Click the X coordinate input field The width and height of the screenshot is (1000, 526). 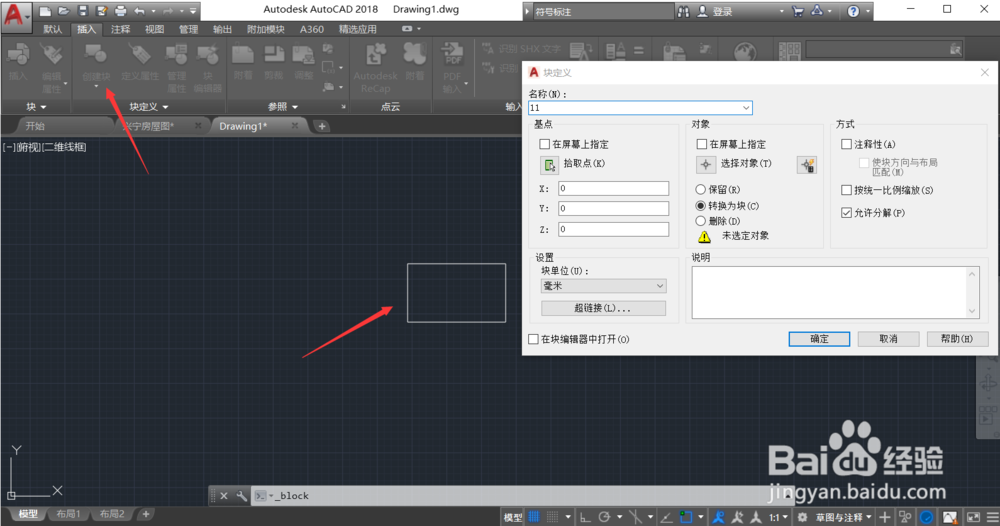(x=614, y=188)
